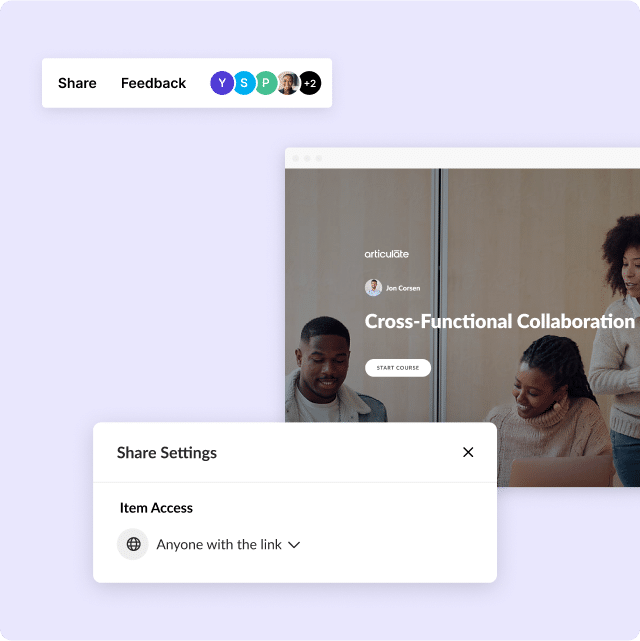Open the Share menu item

[x=77, y=83]
